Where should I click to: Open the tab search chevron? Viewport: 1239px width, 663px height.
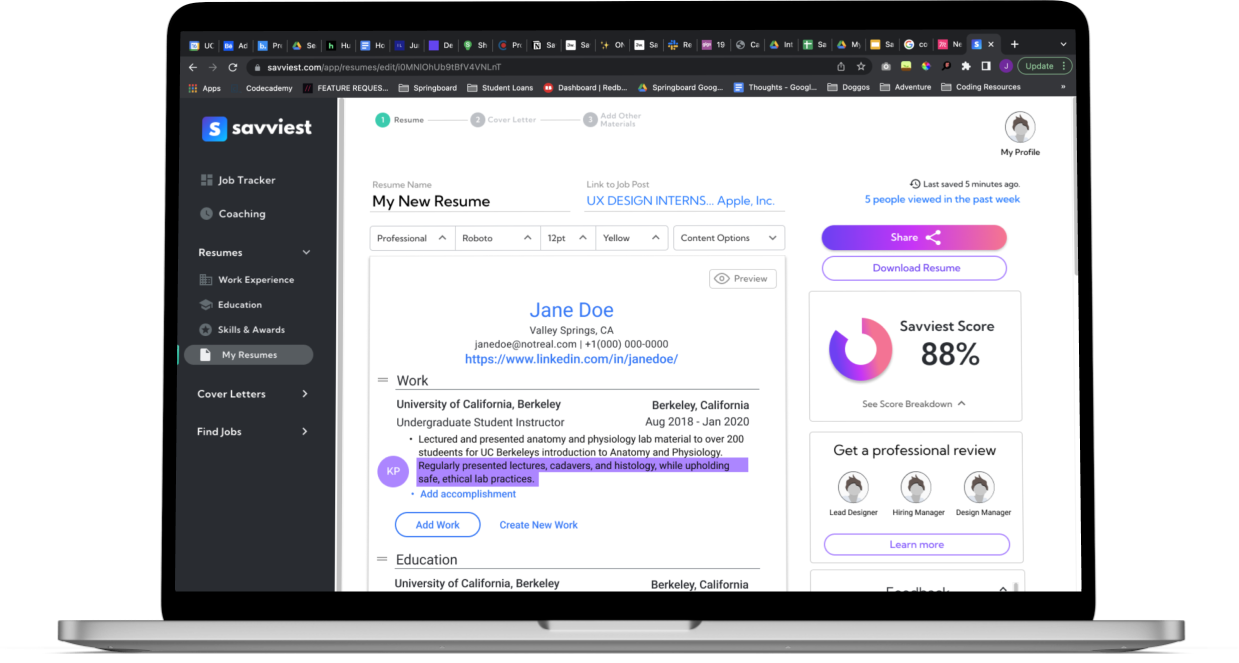(x=1063, y=44)
